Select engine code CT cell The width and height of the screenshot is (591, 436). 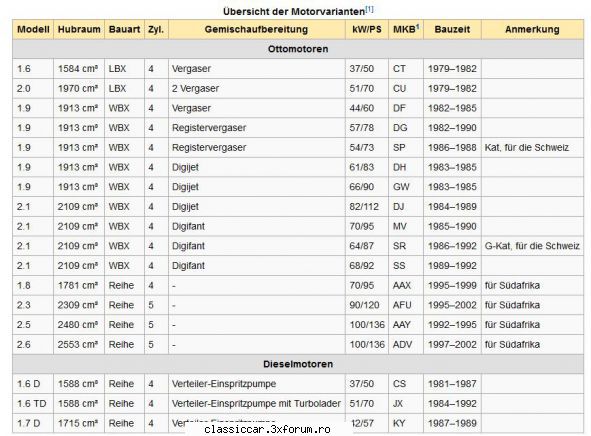(406, 69)
